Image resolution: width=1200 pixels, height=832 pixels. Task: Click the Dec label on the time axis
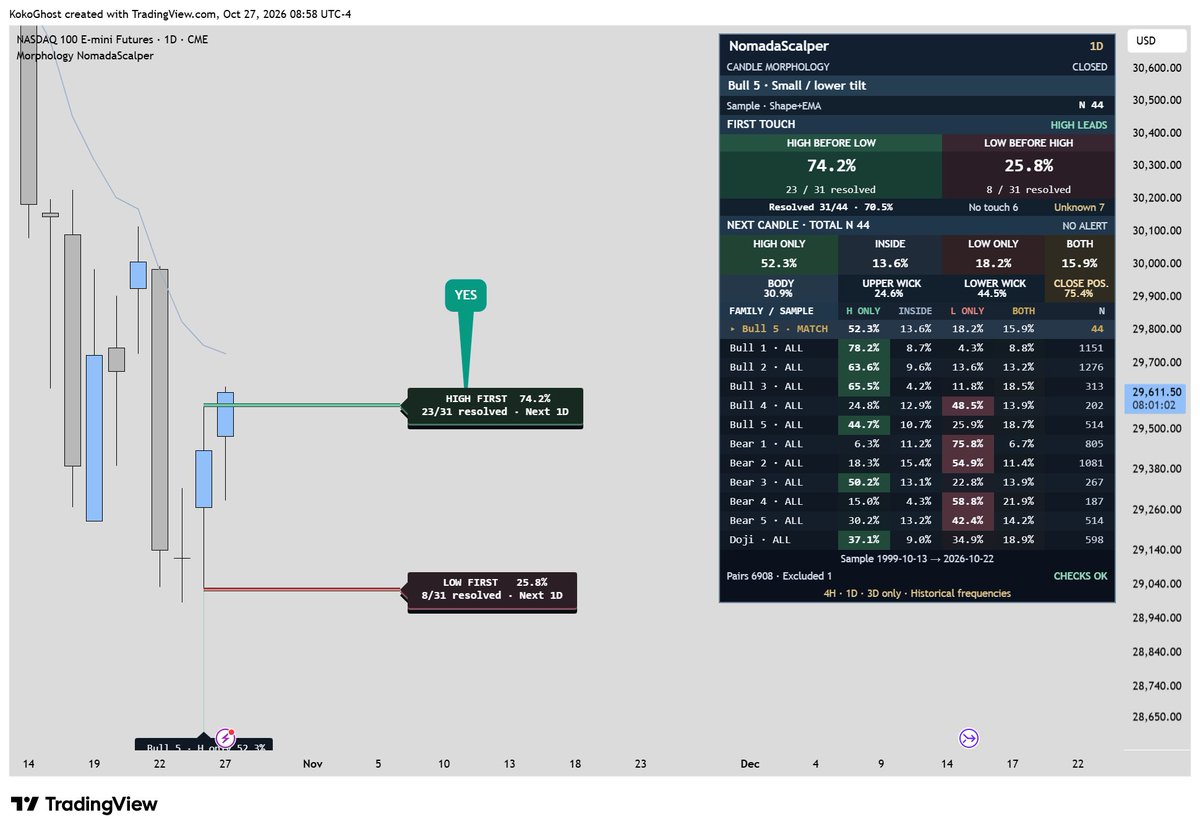point(750,764)
